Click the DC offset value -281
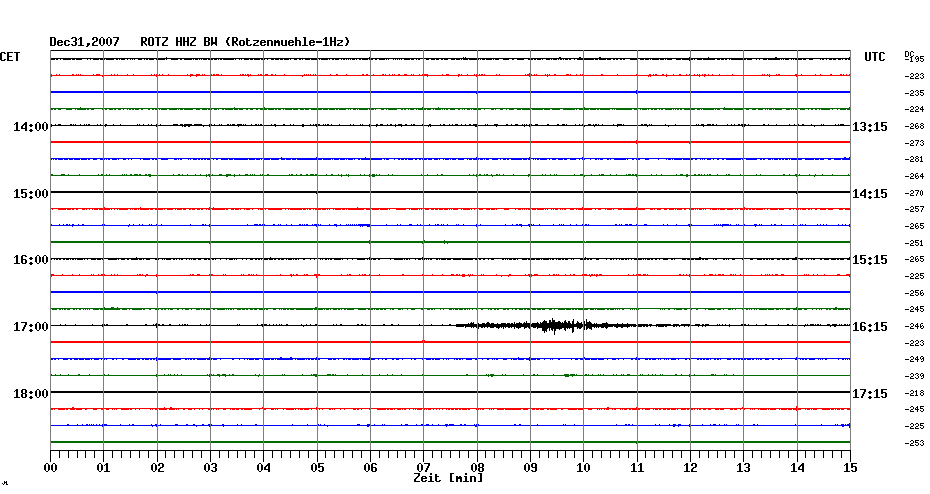The height and width of the screenshot is (494, 930). pos(914,160)
